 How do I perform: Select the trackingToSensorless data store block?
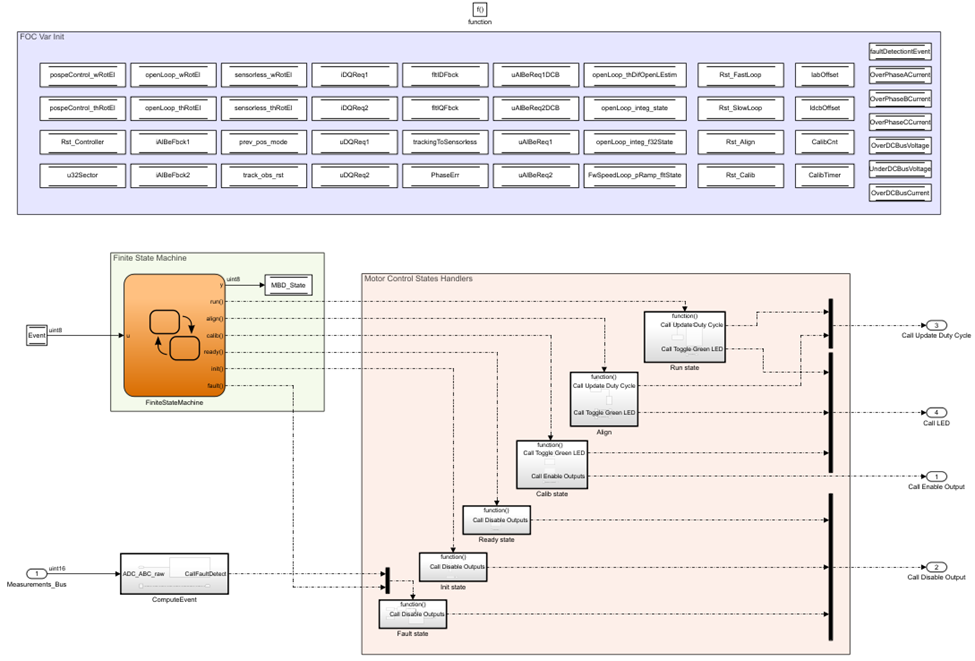click(x=445, y=142)
